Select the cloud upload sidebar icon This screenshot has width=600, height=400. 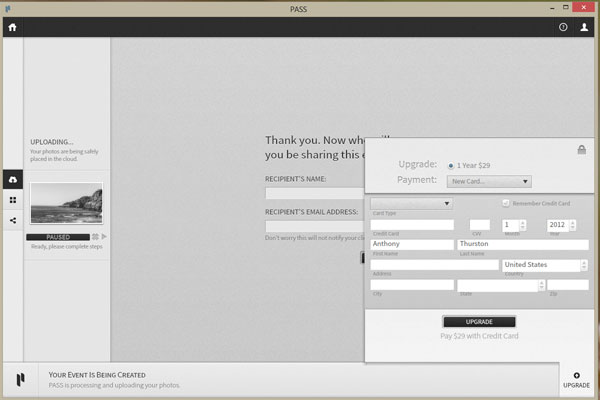click(13, 180)
